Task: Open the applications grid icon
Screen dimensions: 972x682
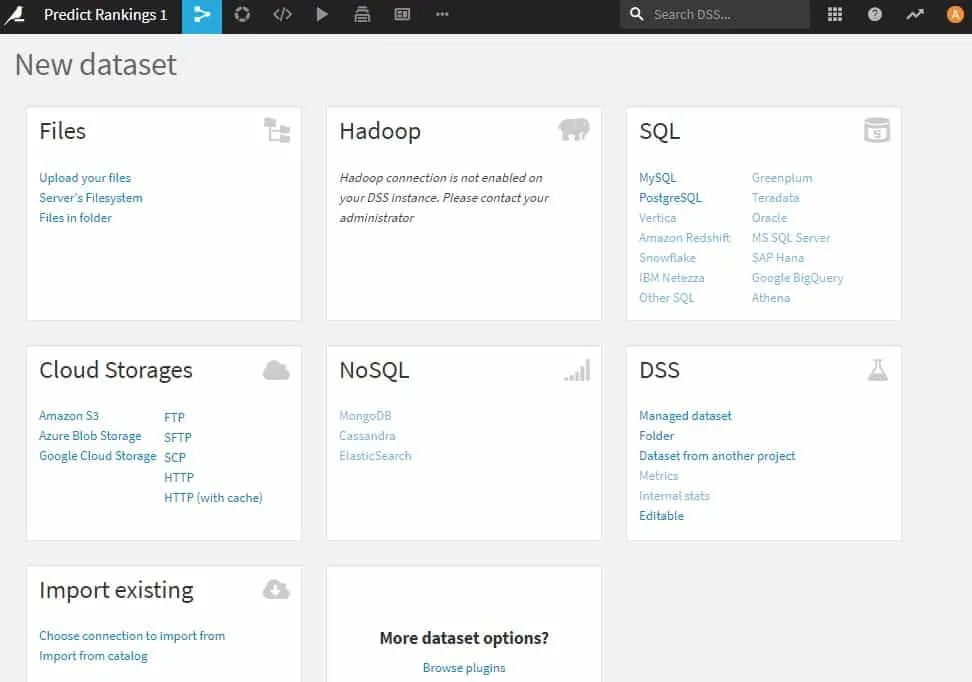Action: pyautogui.click(x=835, y=14)
